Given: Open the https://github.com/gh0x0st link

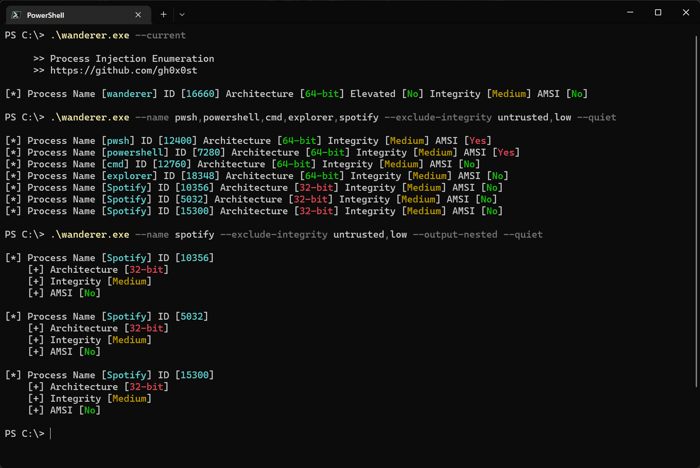Looking at the screenshot, I should [x=123, y=71].
